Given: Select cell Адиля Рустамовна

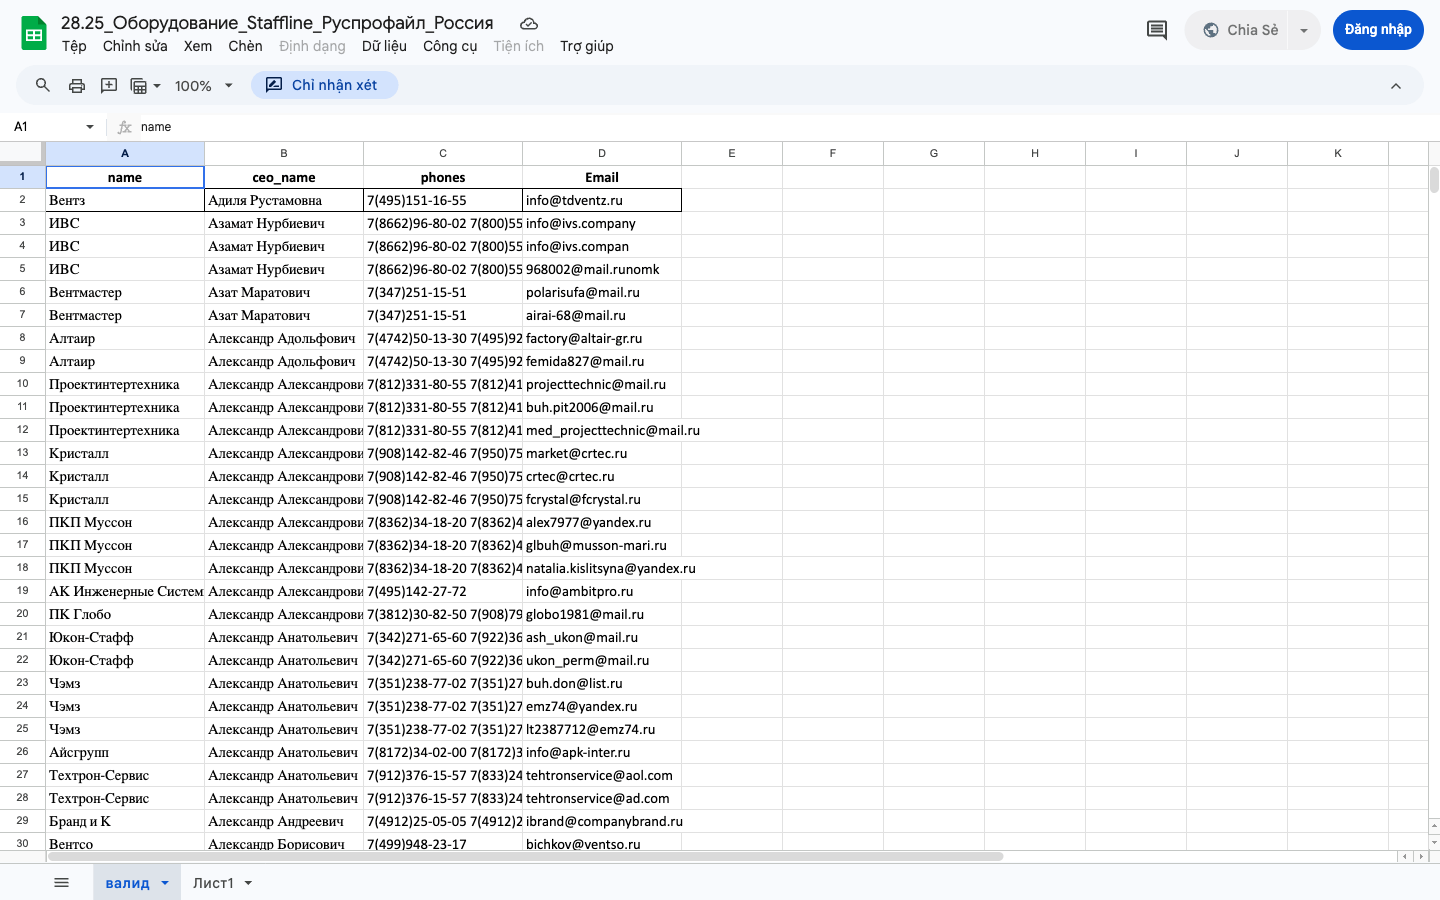Looking at the screenshot, I should (x=284, y=200).
